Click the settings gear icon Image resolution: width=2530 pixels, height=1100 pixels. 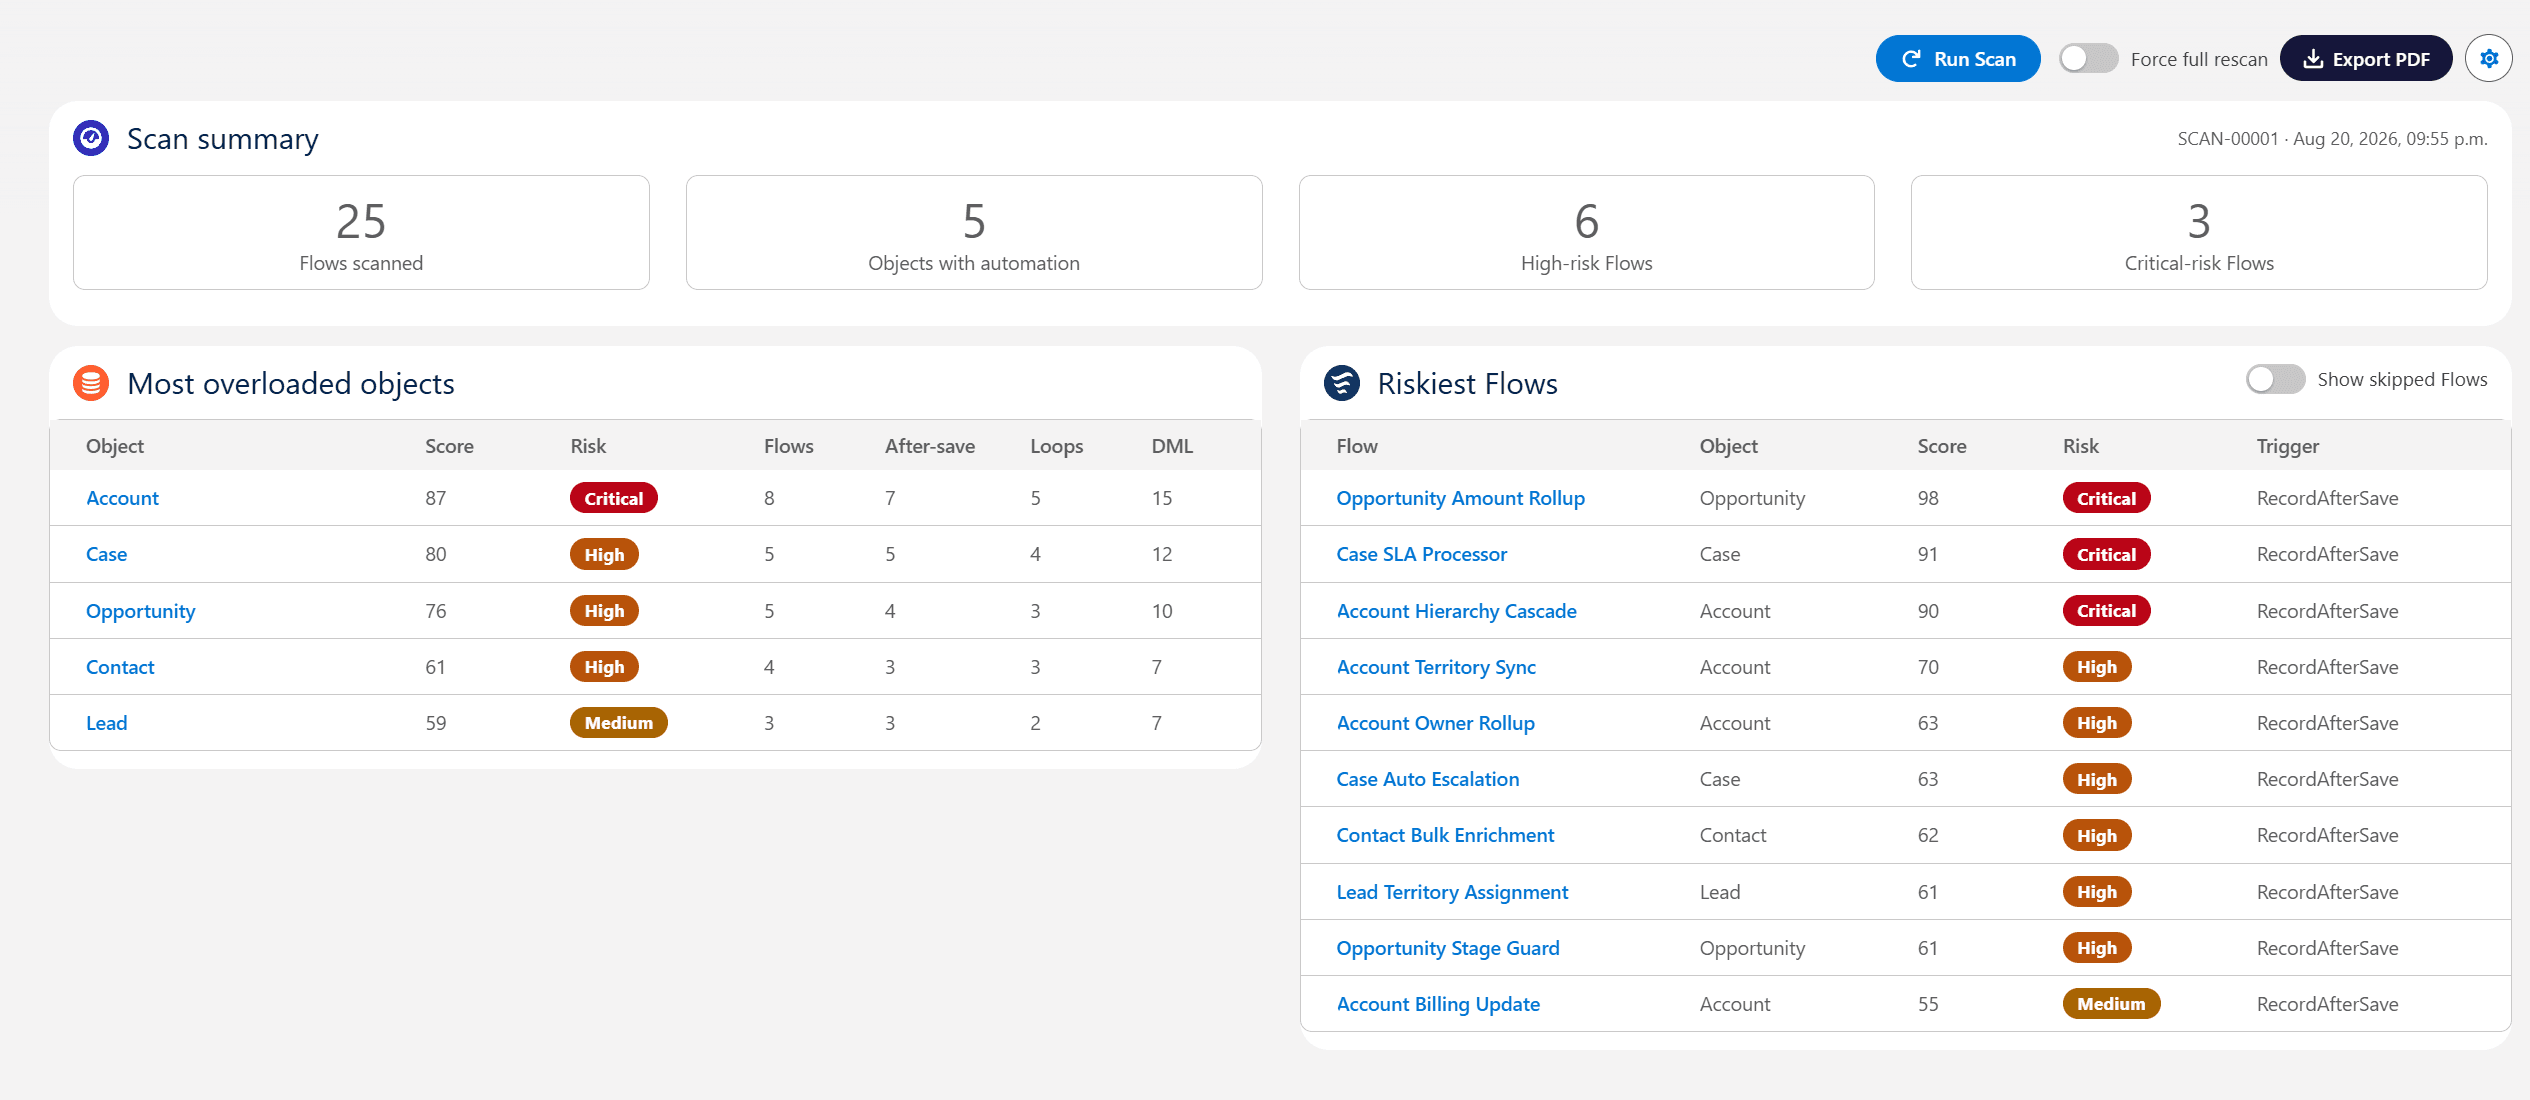(x=2488, y=59)
